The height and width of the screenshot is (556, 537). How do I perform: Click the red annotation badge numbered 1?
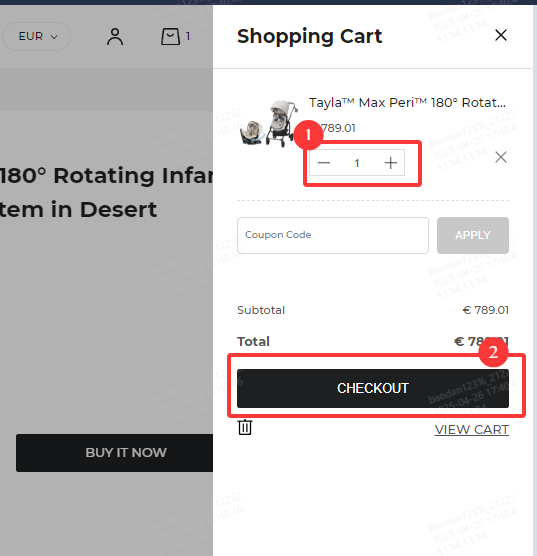pyautogui.click(x=308, y=135)
